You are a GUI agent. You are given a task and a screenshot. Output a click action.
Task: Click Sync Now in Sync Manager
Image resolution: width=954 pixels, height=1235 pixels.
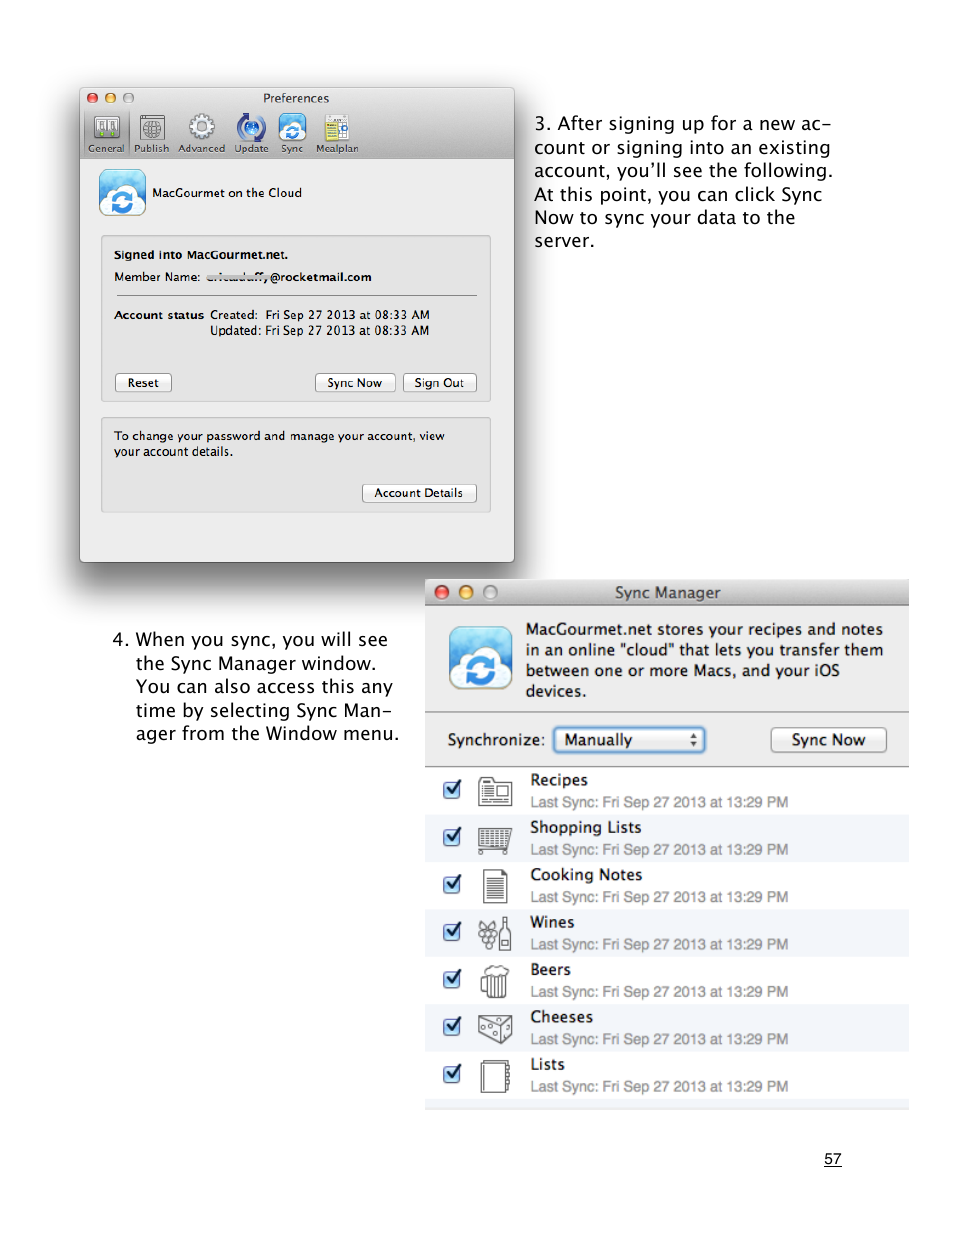tap(829, 740)
